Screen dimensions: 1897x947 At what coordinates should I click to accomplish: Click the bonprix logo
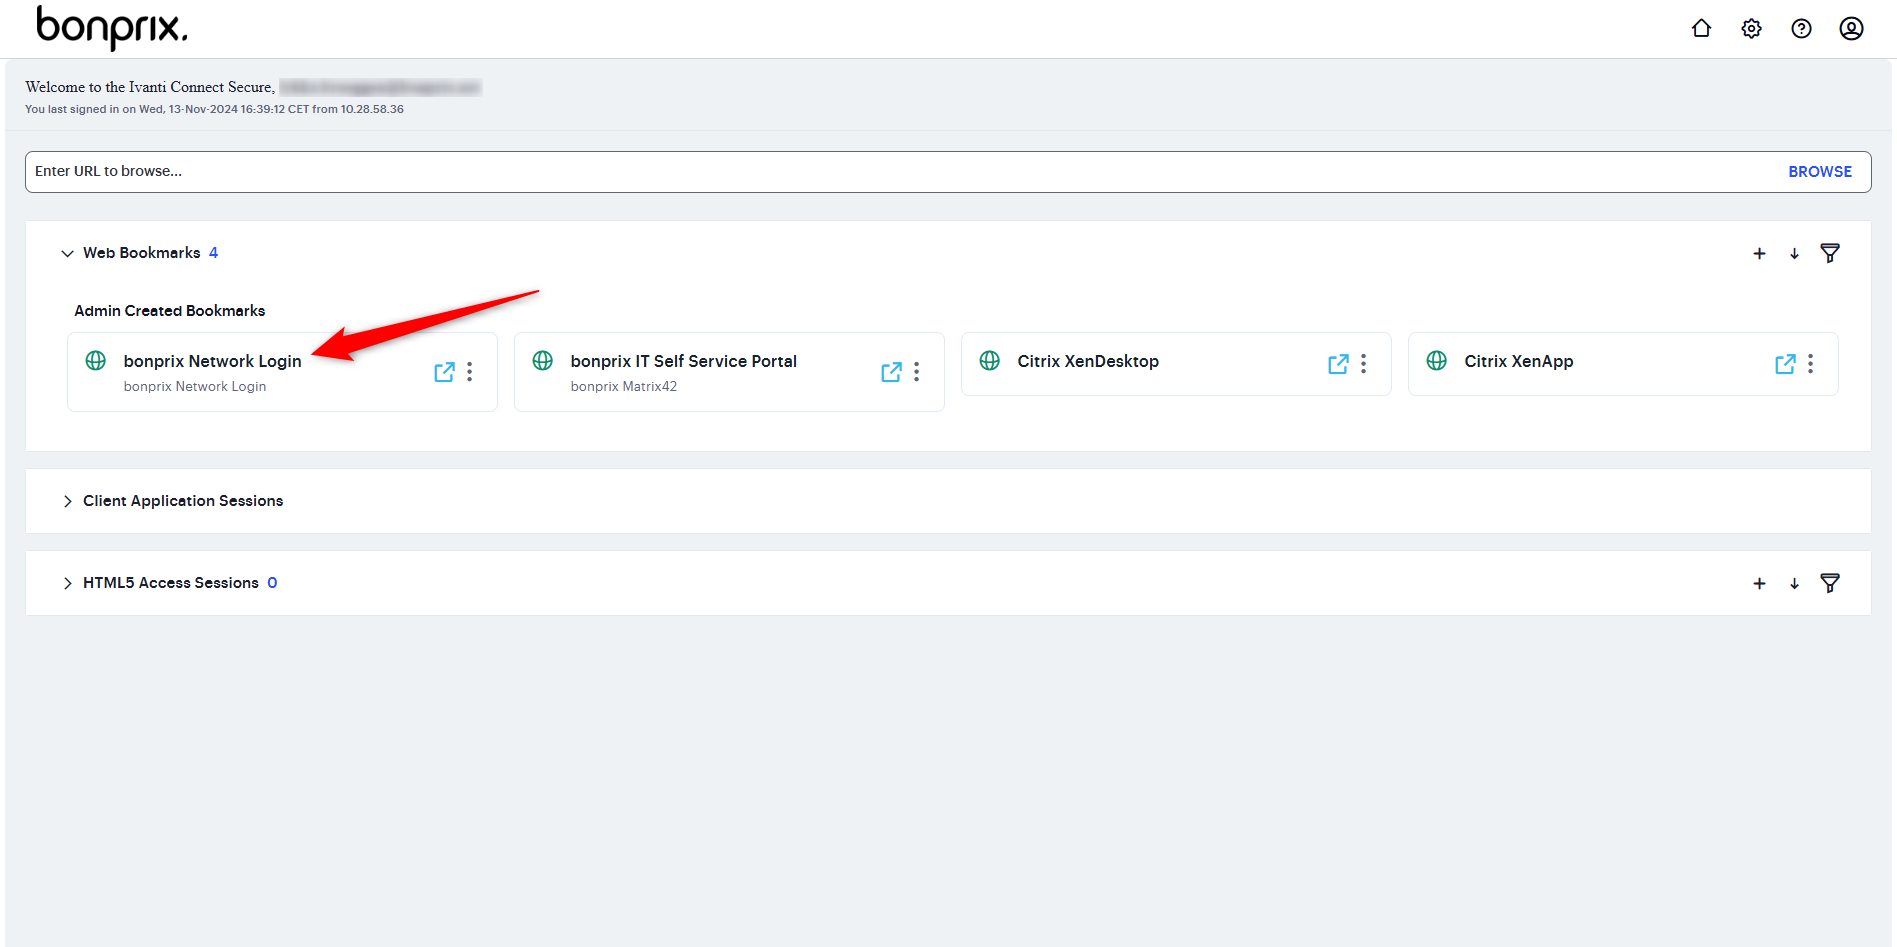coord(112,27)
